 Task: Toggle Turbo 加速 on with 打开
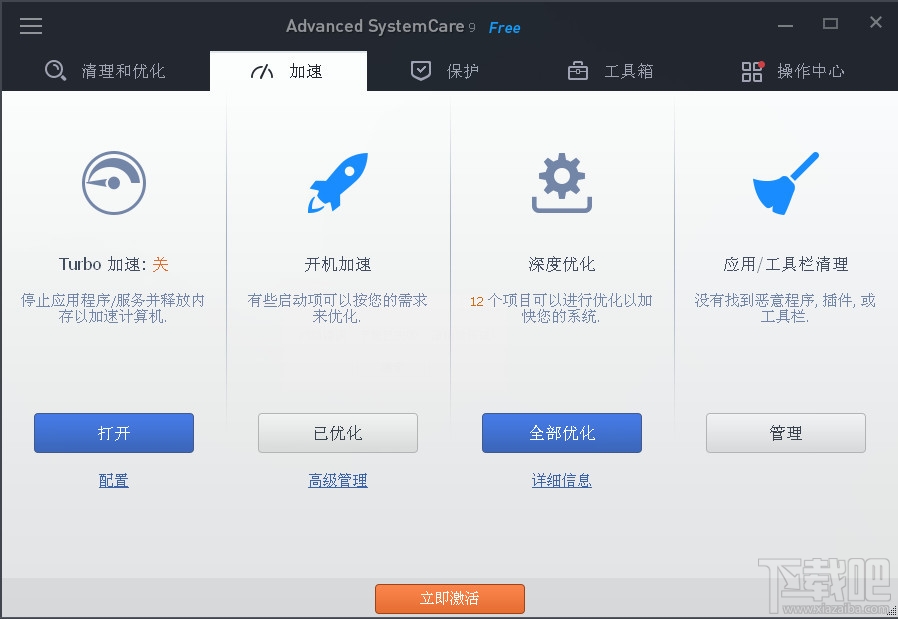pos(113,433)
